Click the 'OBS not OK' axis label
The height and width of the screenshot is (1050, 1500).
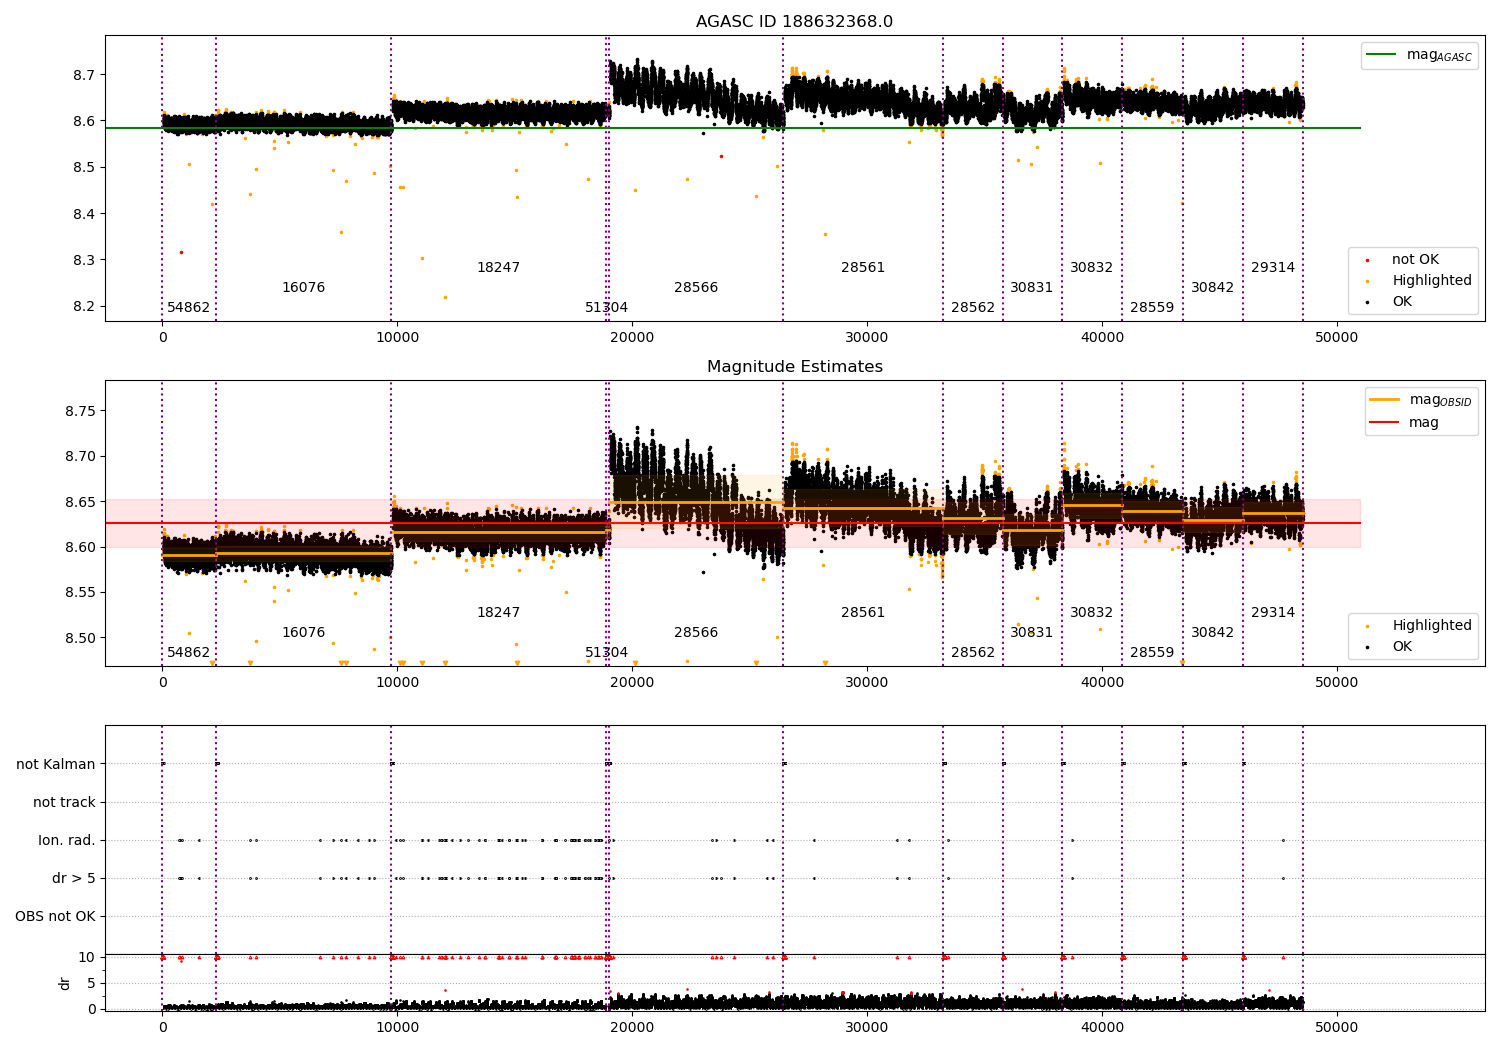55,917
